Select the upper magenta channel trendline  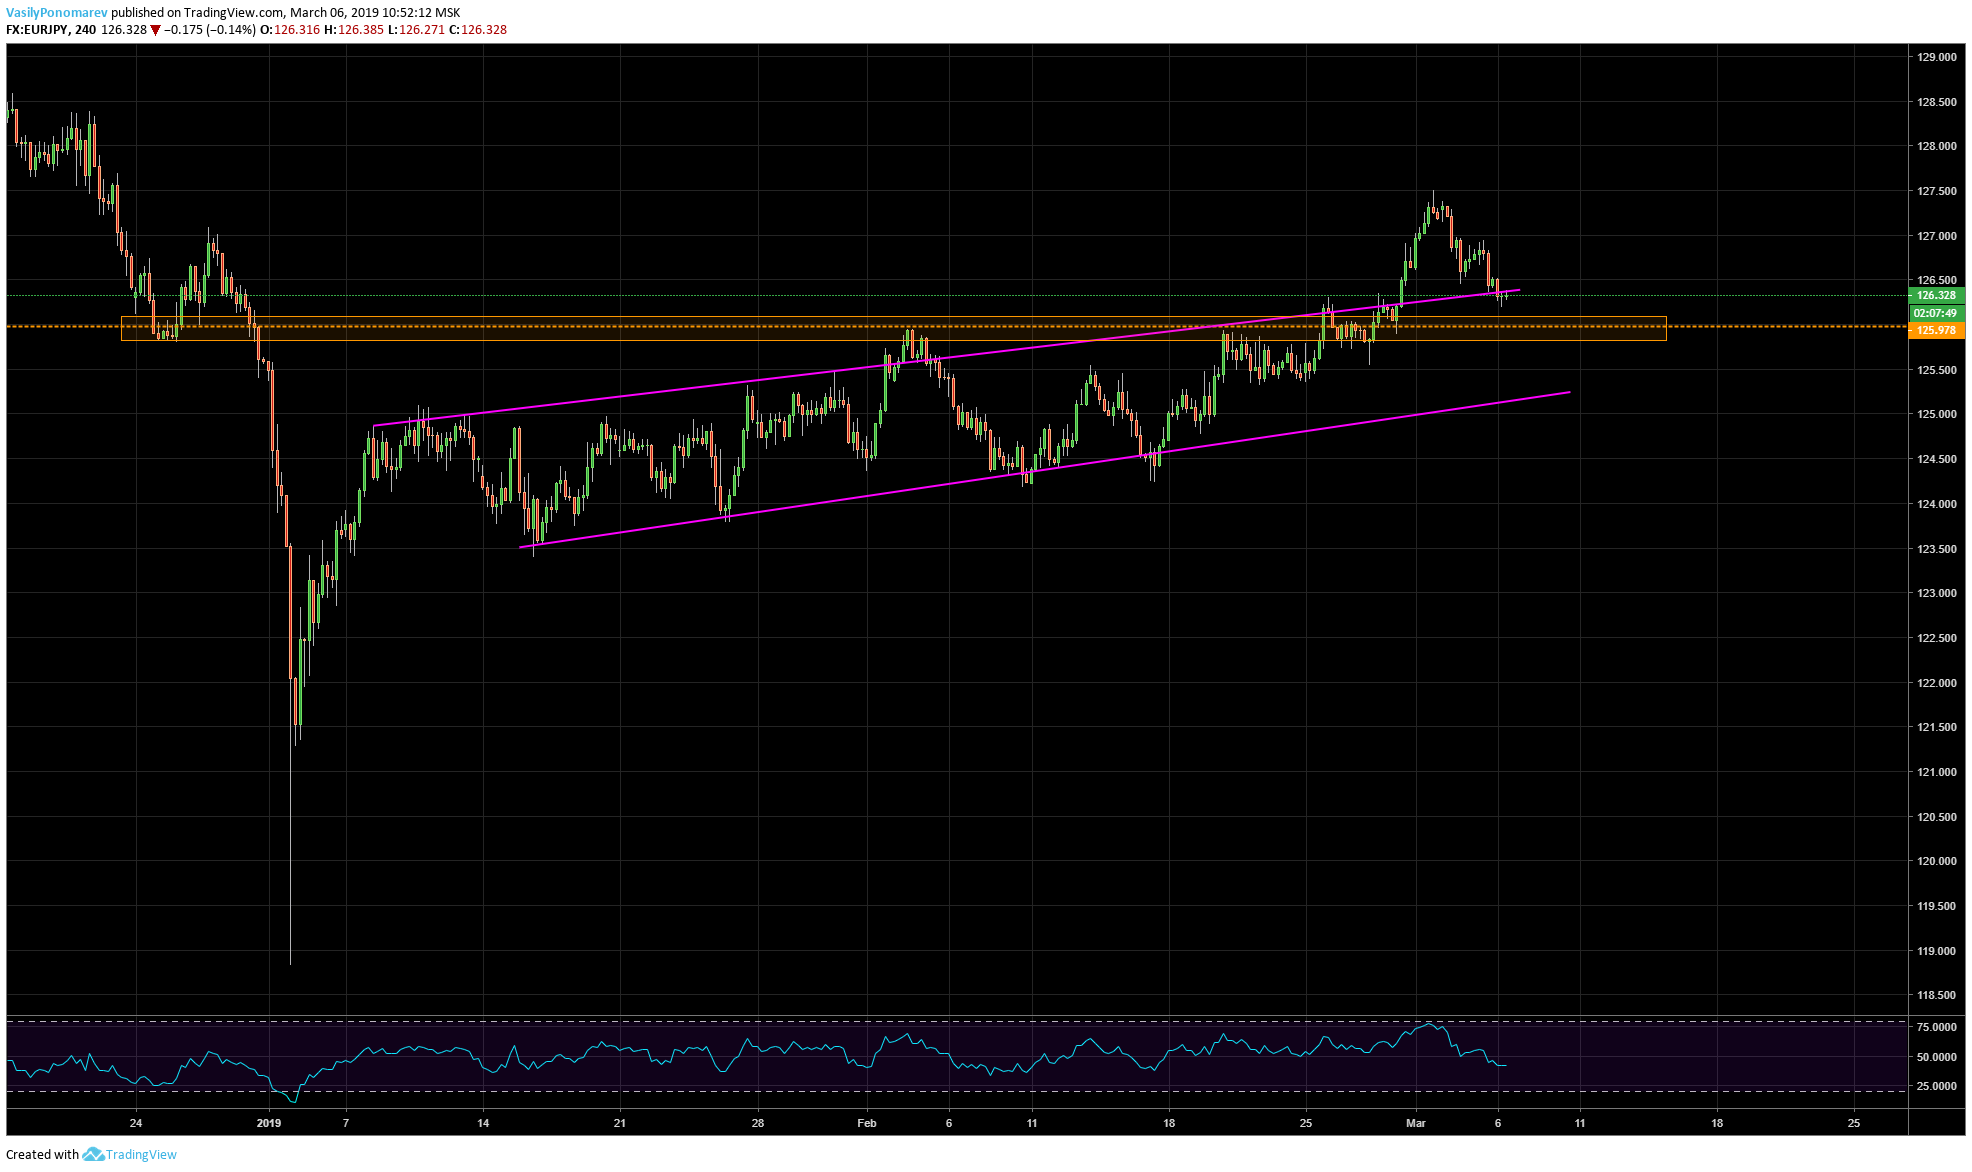(x=946, y=358)
